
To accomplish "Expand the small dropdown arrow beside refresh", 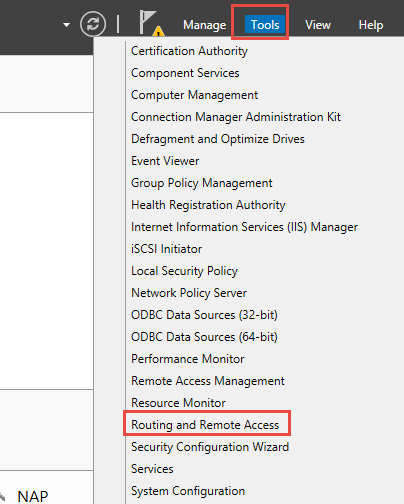I will [x=67, y=25].
